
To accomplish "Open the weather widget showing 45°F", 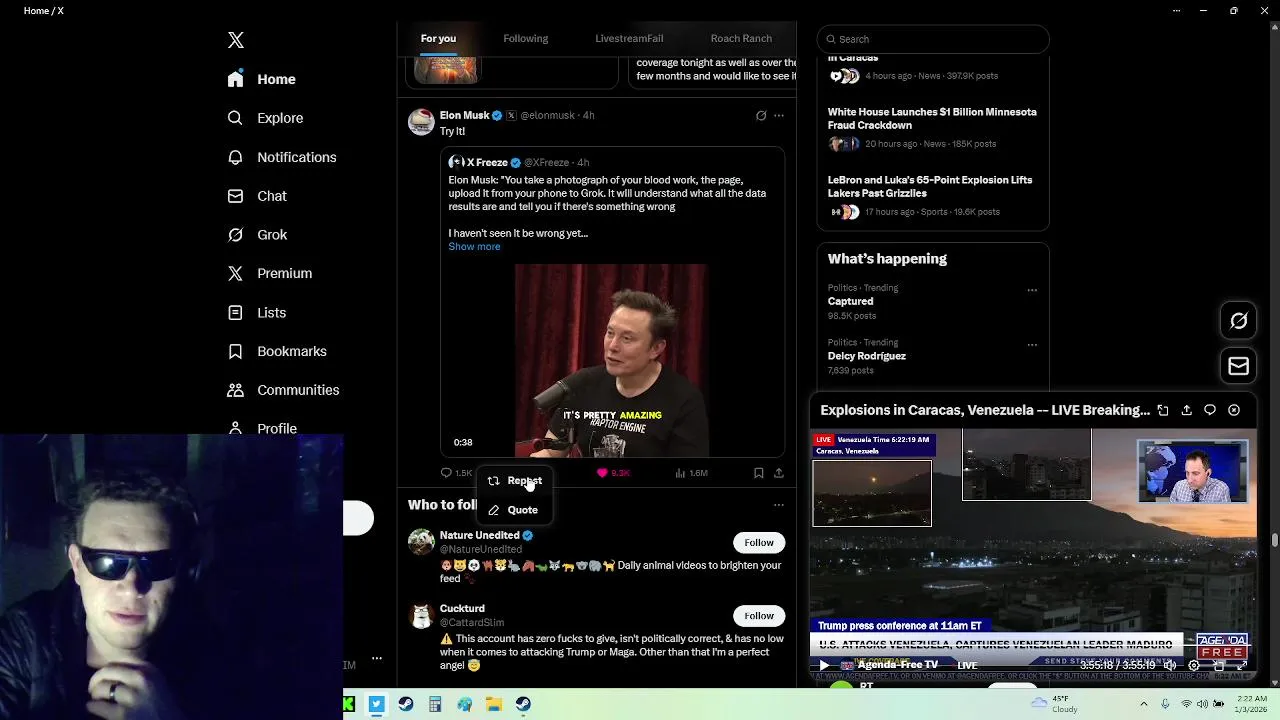I will [1055, 704].
